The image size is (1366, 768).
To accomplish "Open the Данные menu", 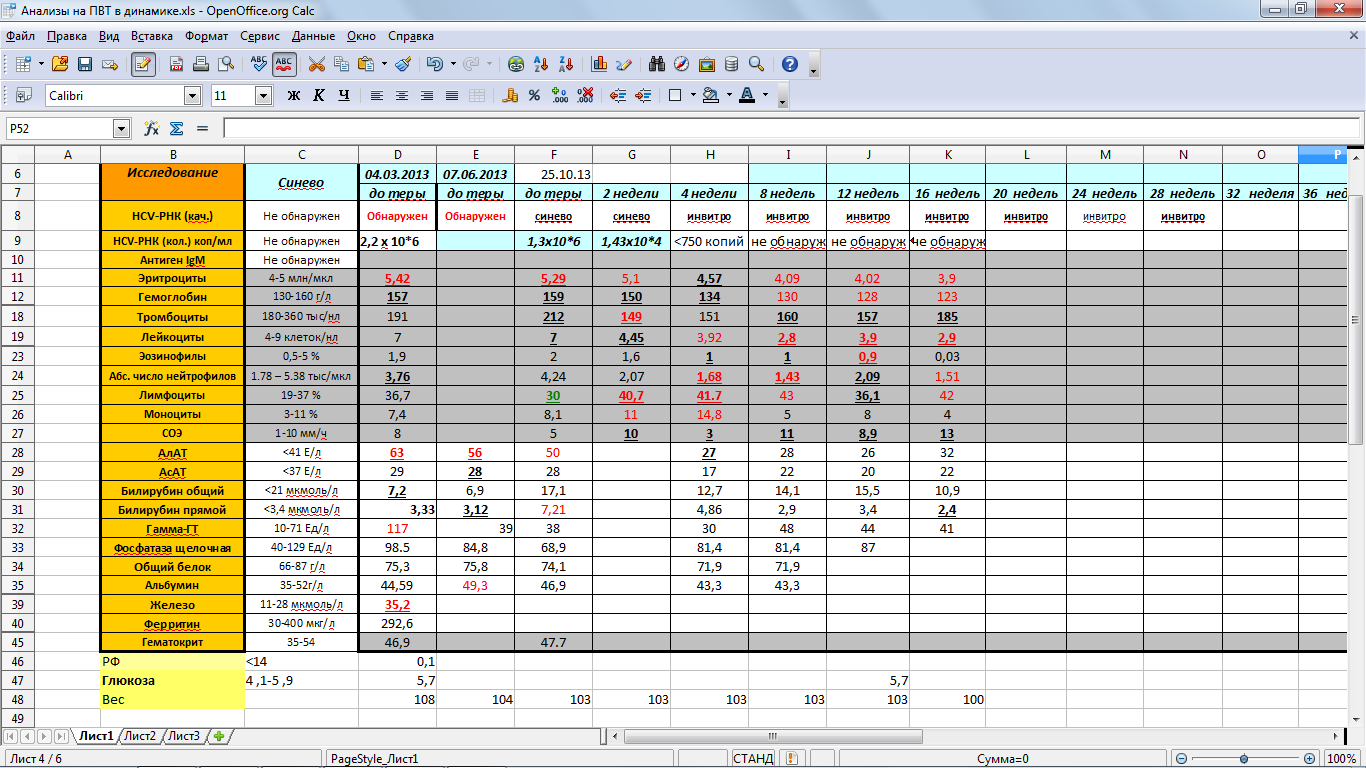I will 314,36.
